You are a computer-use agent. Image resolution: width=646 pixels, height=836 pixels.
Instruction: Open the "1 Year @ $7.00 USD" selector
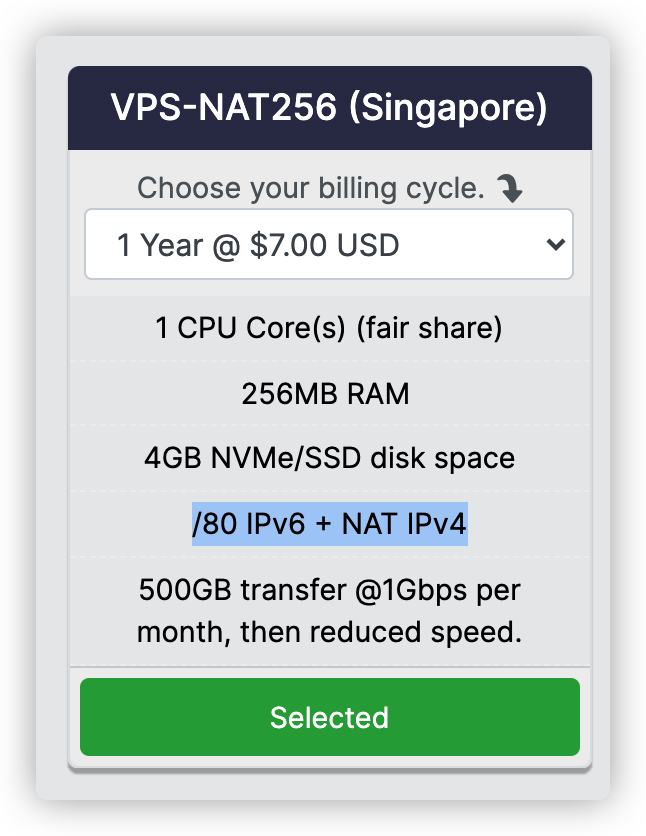point(328,245)
